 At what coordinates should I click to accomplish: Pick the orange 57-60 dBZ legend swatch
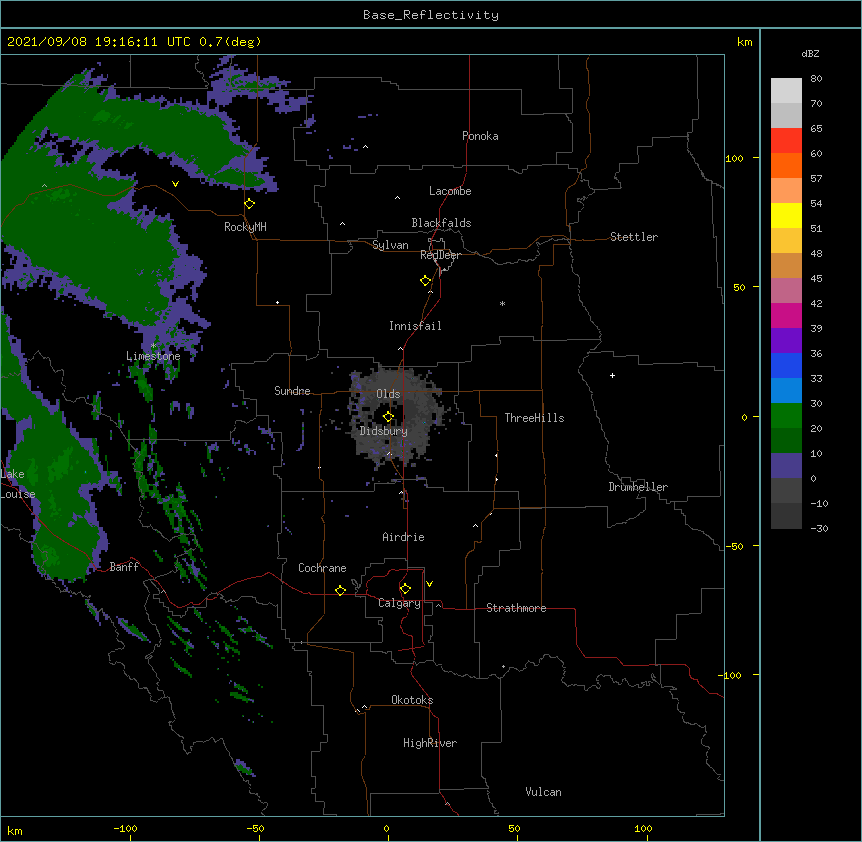786,166
